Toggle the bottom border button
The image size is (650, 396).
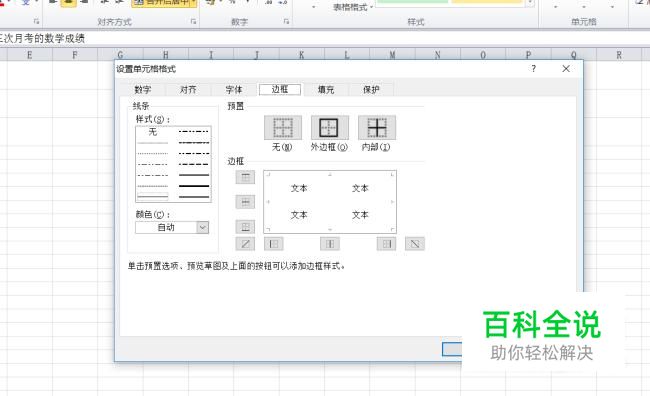(245, 227)
